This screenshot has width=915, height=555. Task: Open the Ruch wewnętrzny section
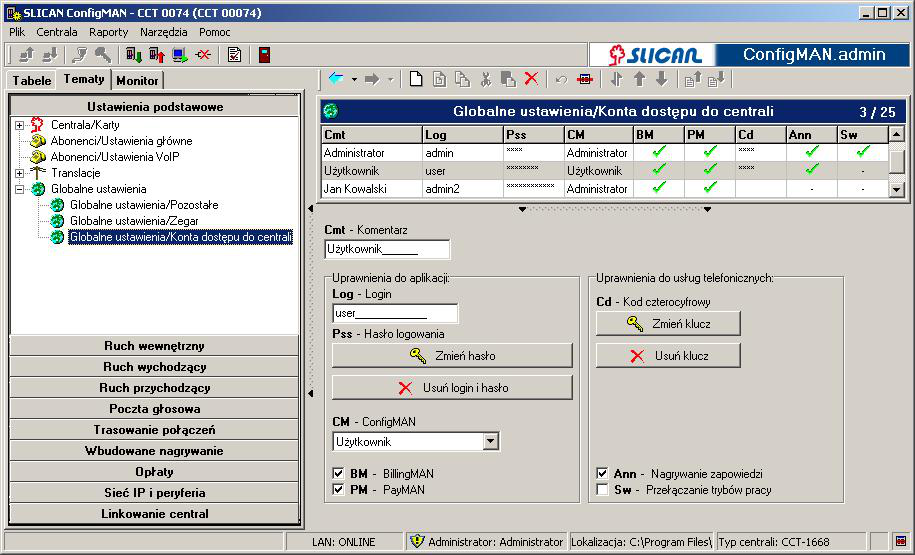[154, 346]
